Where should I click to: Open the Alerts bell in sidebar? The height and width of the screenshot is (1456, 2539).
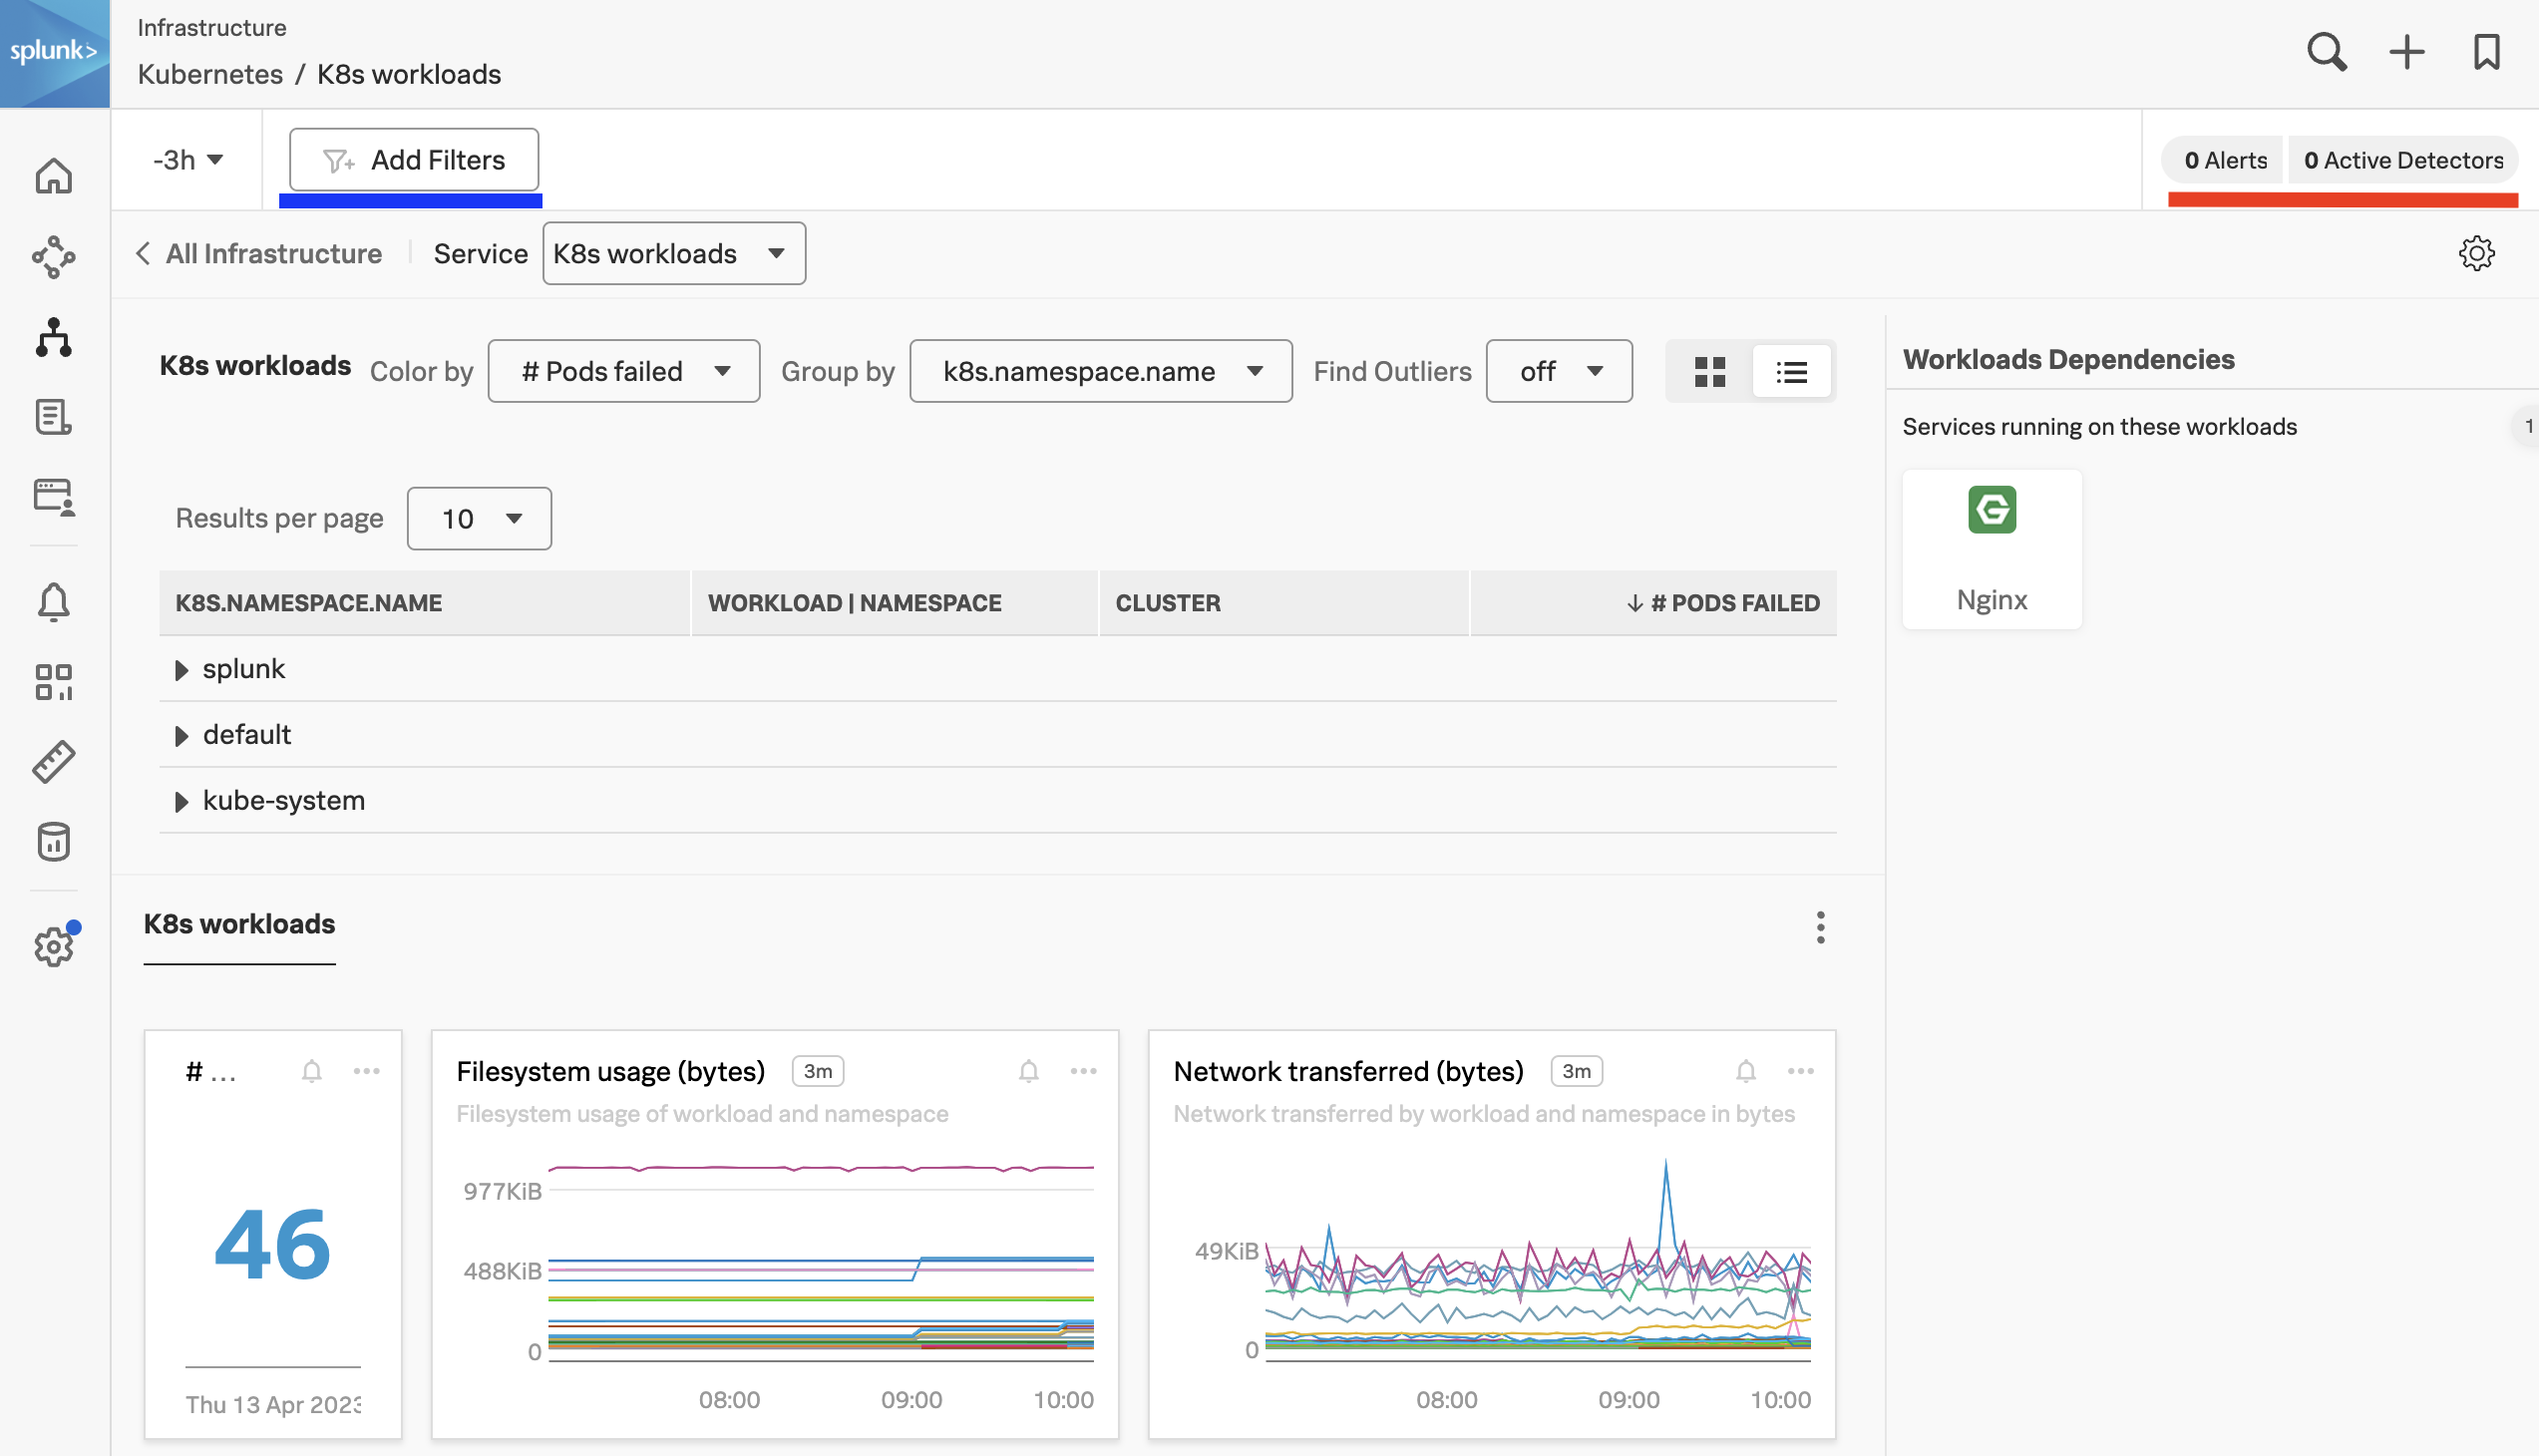[x=54, y=602]
